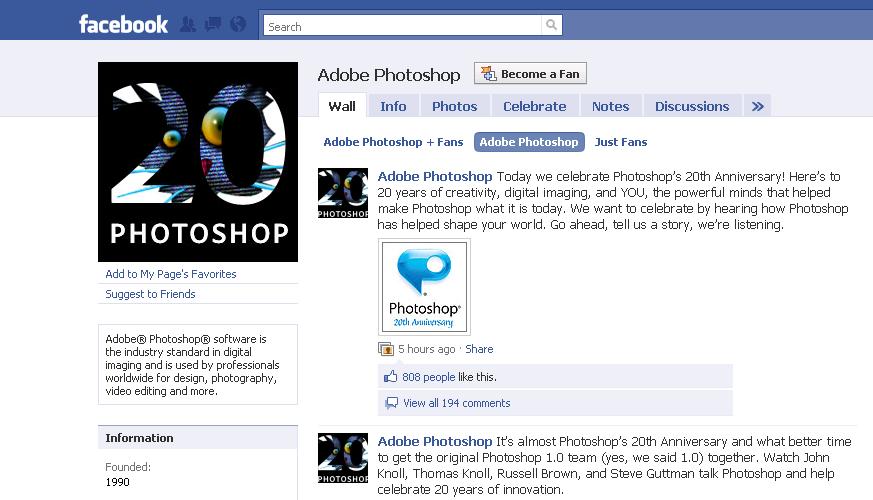This screenshot has width=873, height=500.
Task: Click the search magnifier icon
Action: pyautogui.click(x=551, y=24)
